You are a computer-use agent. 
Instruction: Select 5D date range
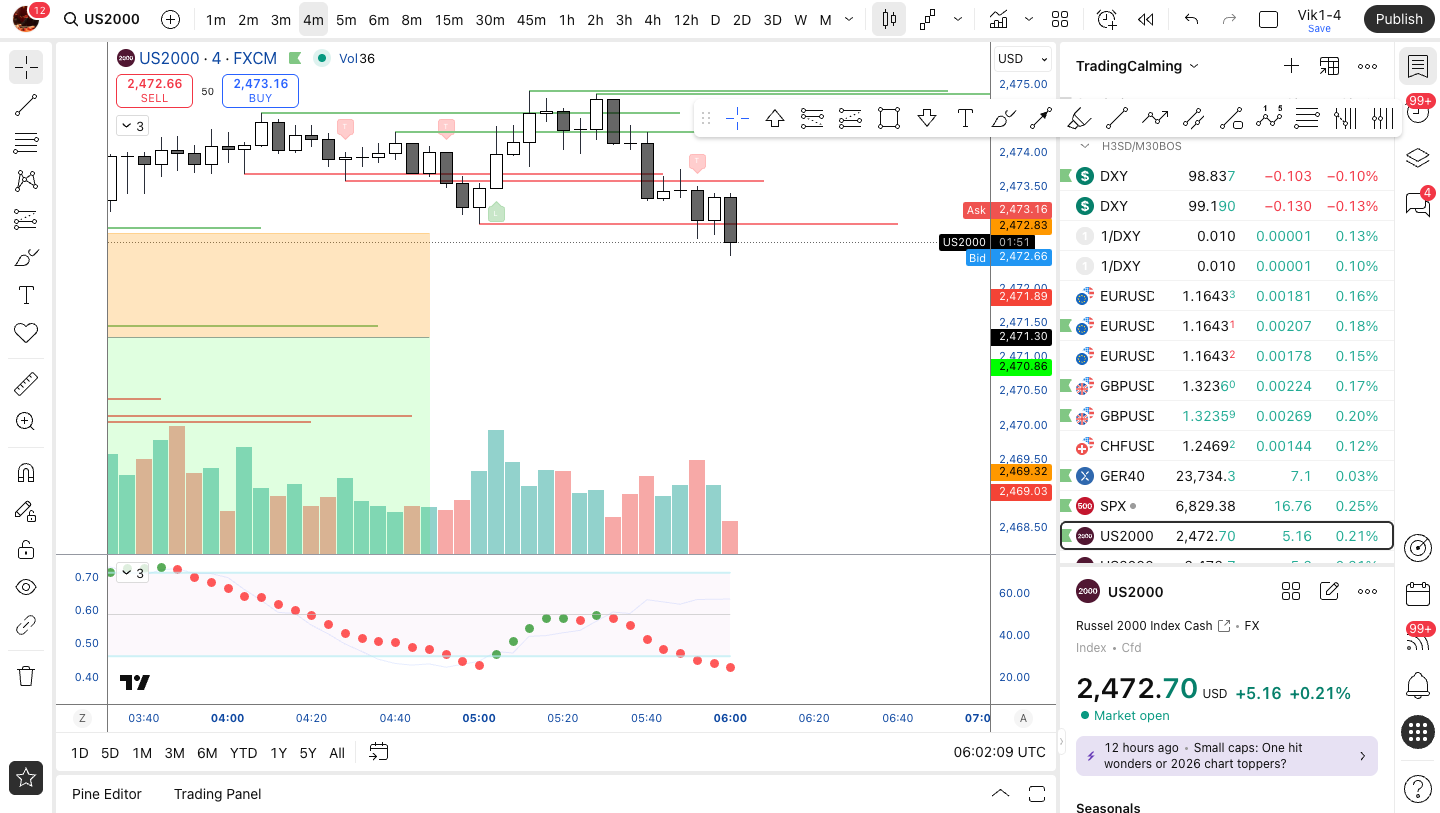[x=110, y=753]
